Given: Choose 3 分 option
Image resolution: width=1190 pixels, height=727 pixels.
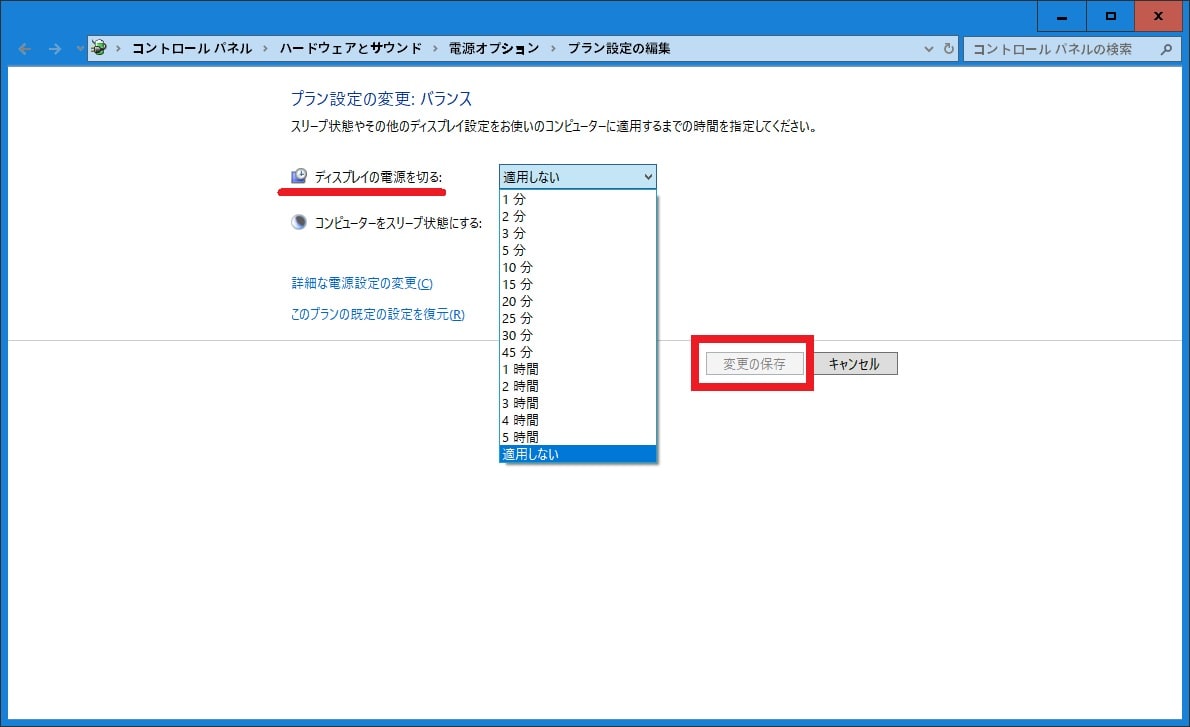Looking at the screenshot, I should pos(578,233).
